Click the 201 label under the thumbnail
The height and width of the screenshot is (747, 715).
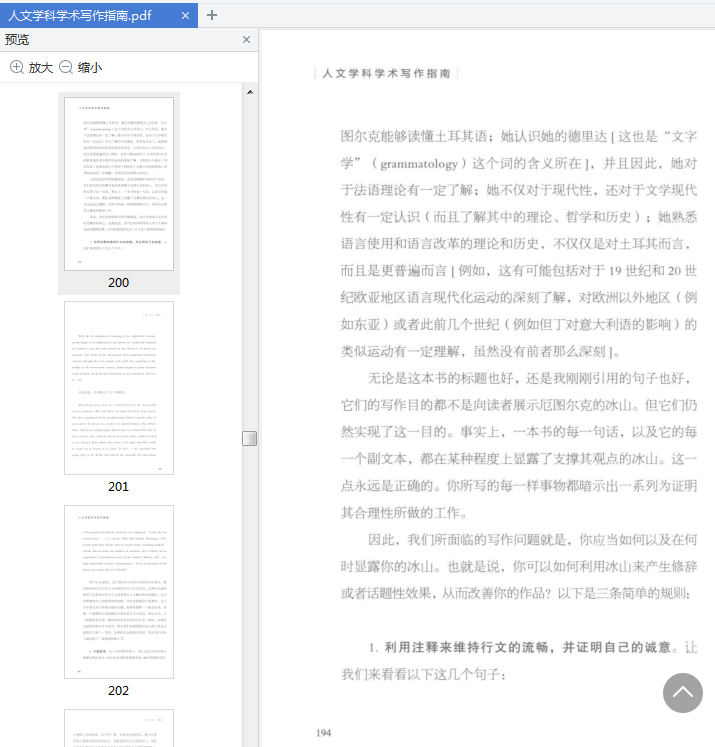pos(119,487)
